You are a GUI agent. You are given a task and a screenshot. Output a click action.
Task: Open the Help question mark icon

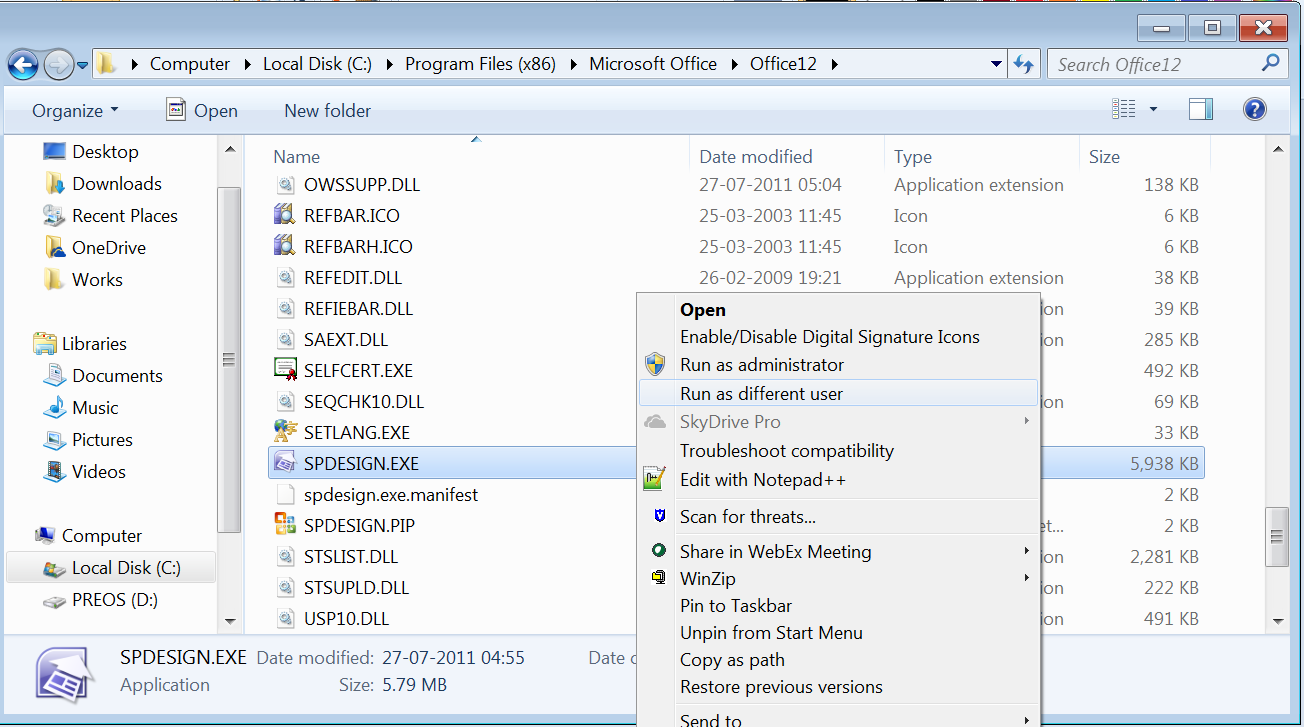[1254, 110]
